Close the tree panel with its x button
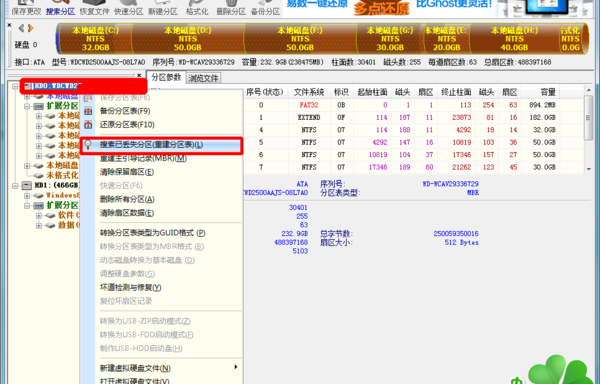The image size is (600, 384). [139, 75]
